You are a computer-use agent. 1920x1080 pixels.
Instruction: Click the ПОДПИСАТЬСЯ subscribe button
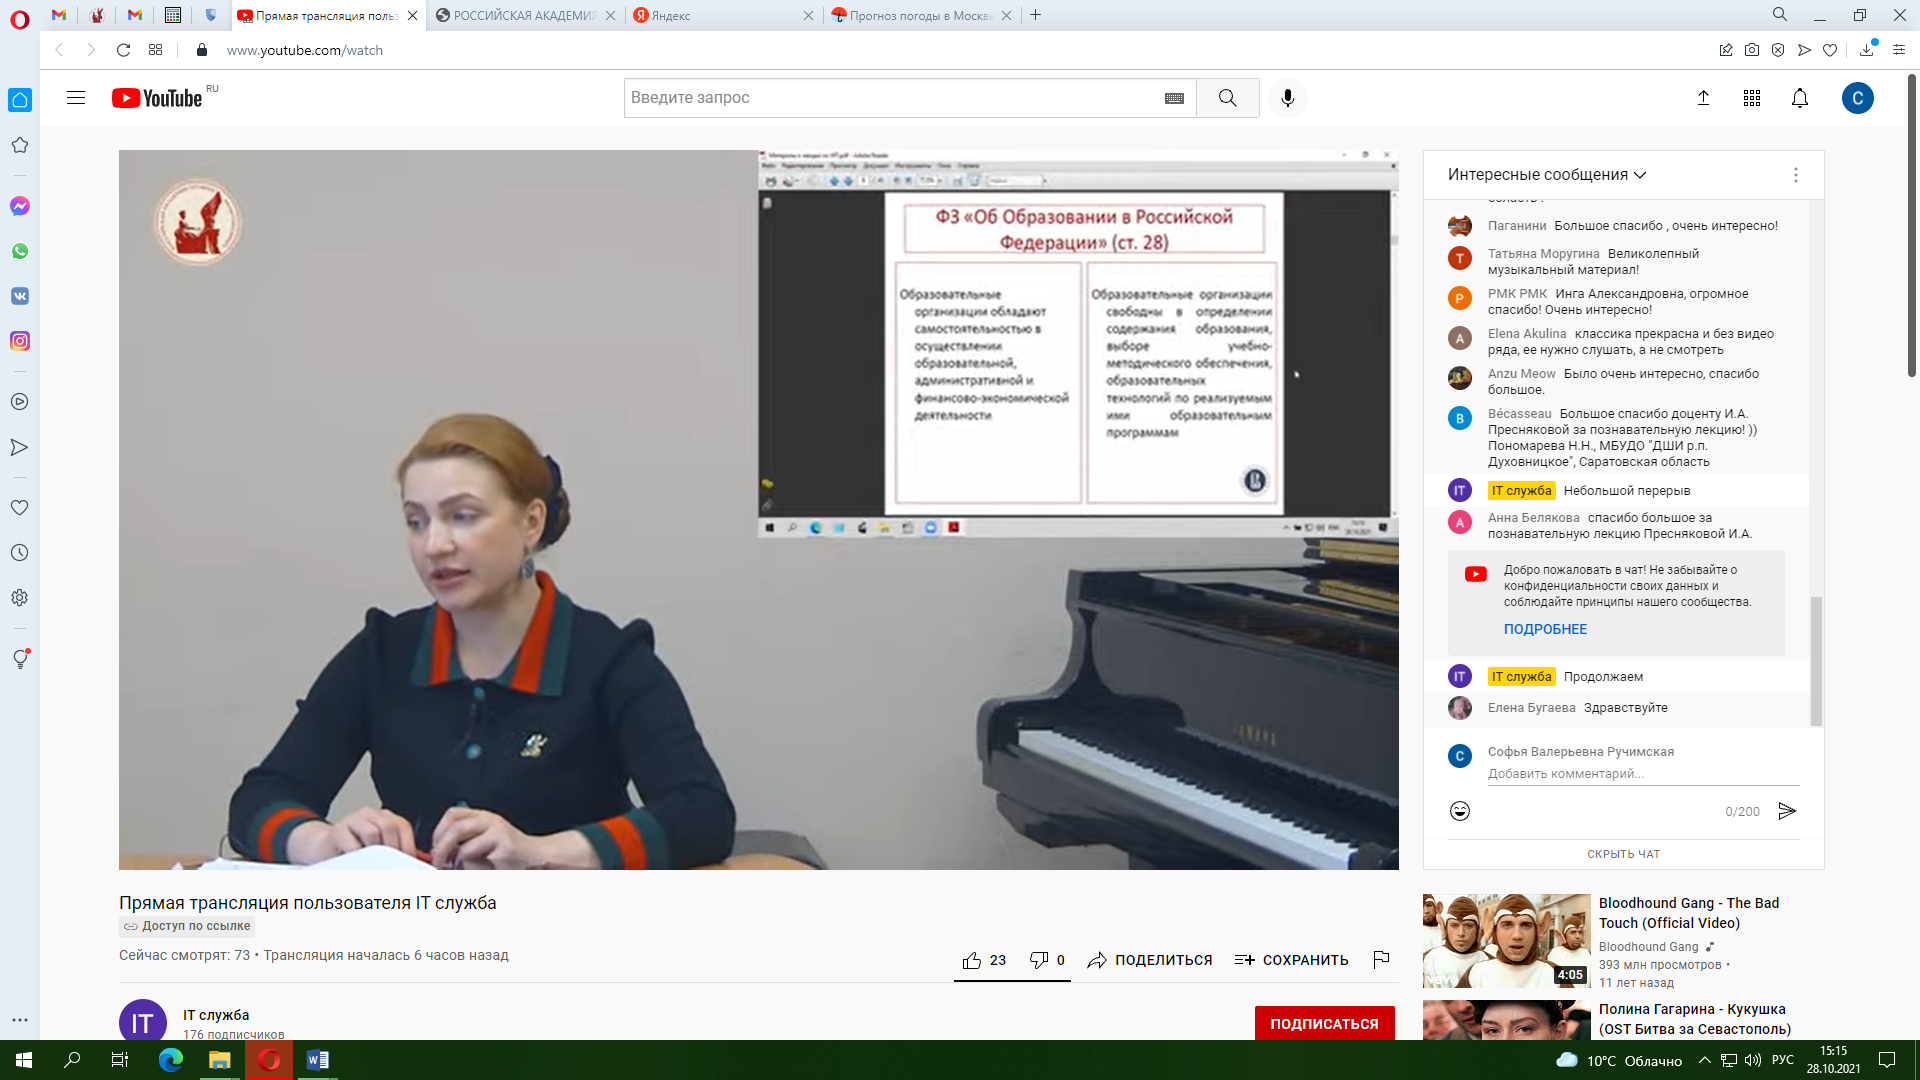(1324, 1023)
